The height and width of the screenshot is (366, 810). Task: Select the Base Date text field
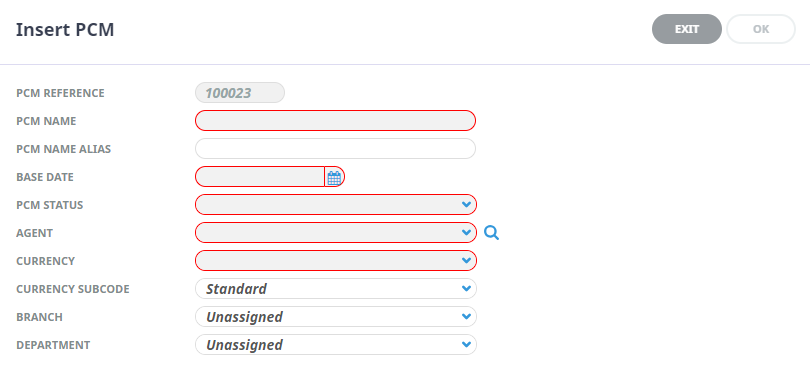(x=260, y=177)
